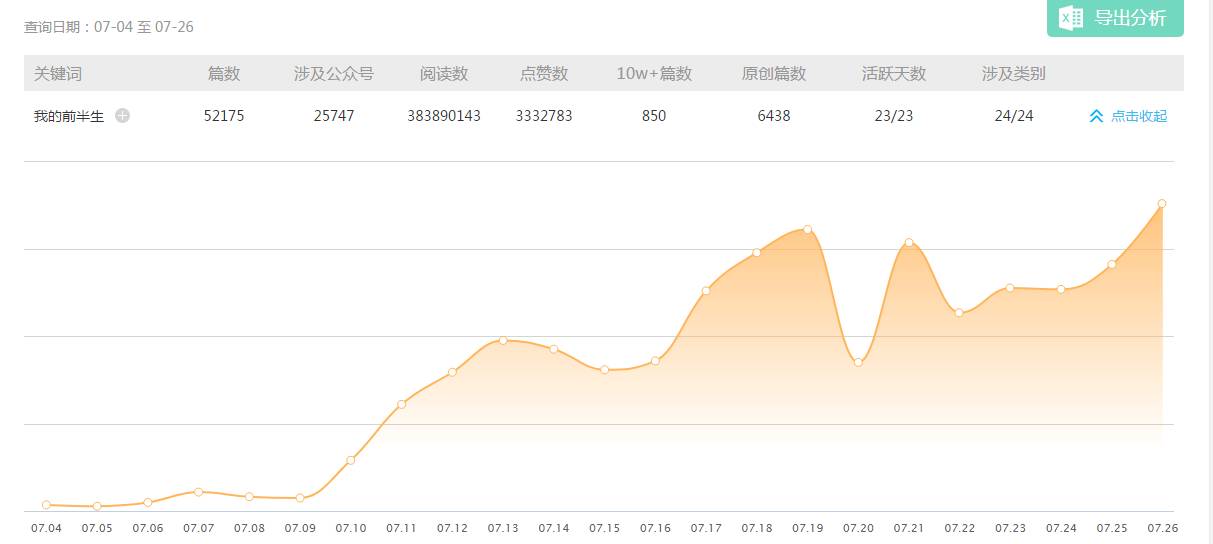The width and height of the screenshot is (1213, 544).
Task: Click the 点赞数 column header
Action: (544, 74)
